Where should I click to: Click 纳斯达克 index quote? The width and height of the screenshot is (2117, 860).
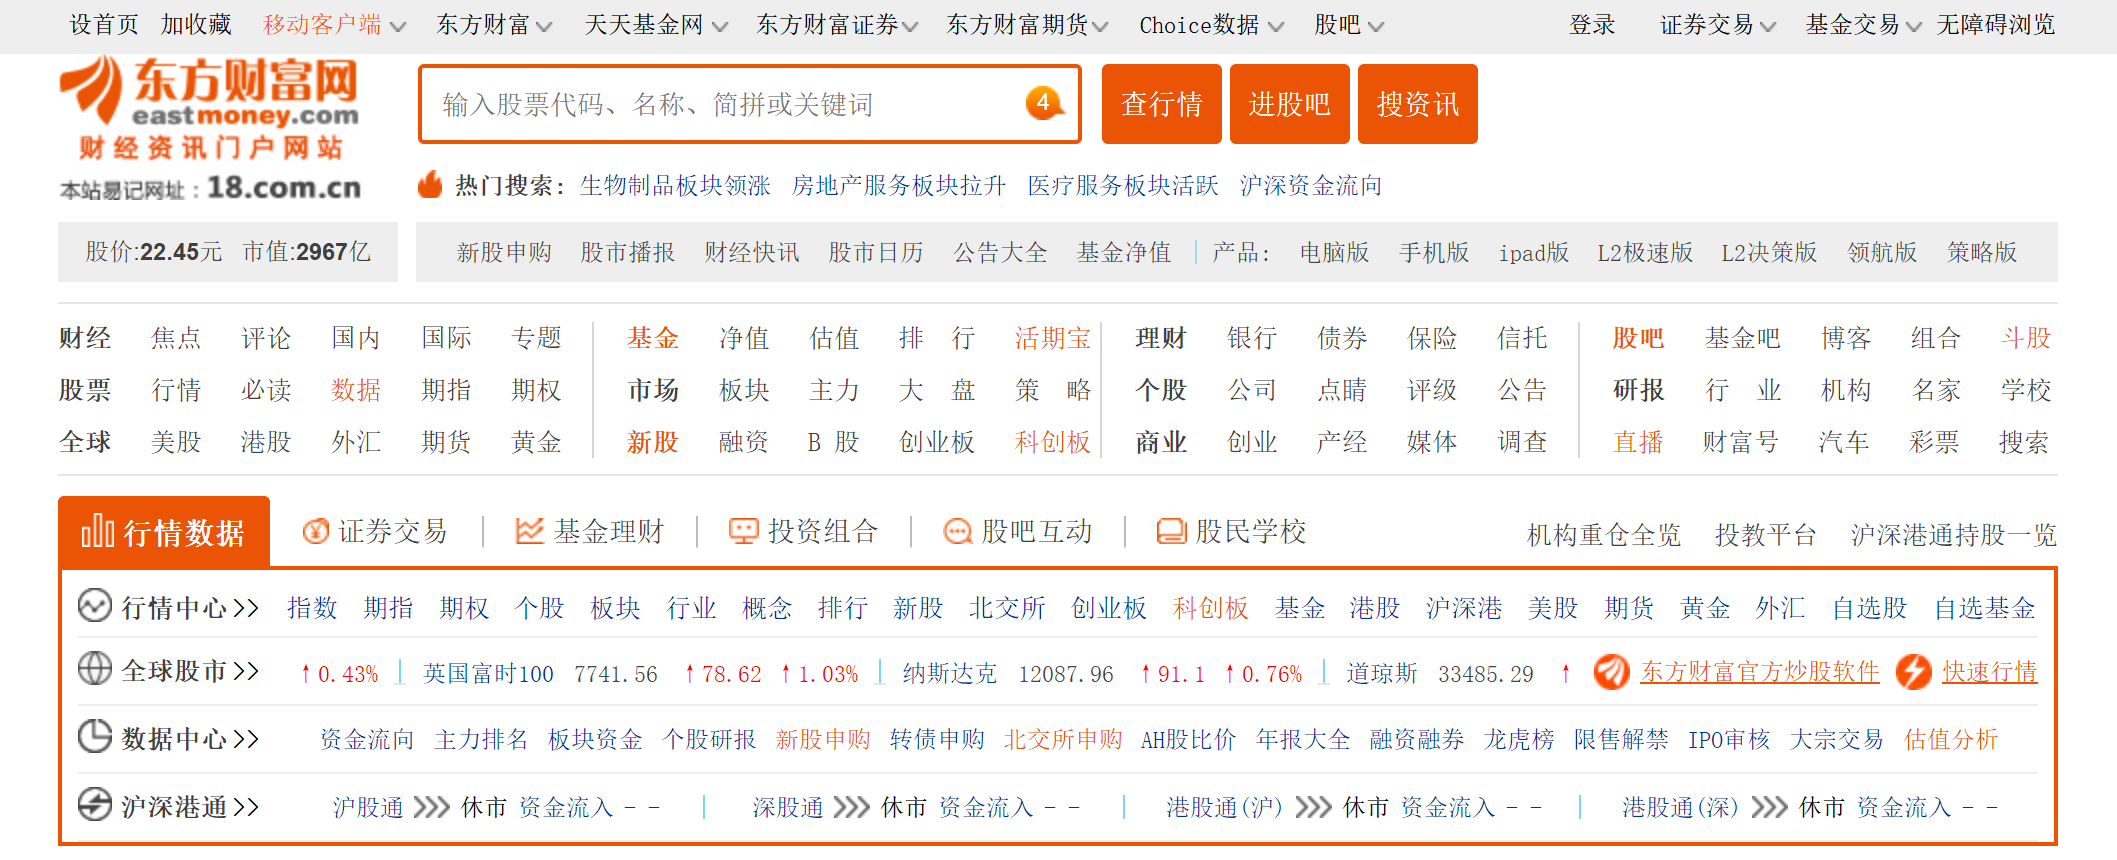pos(950,674)
